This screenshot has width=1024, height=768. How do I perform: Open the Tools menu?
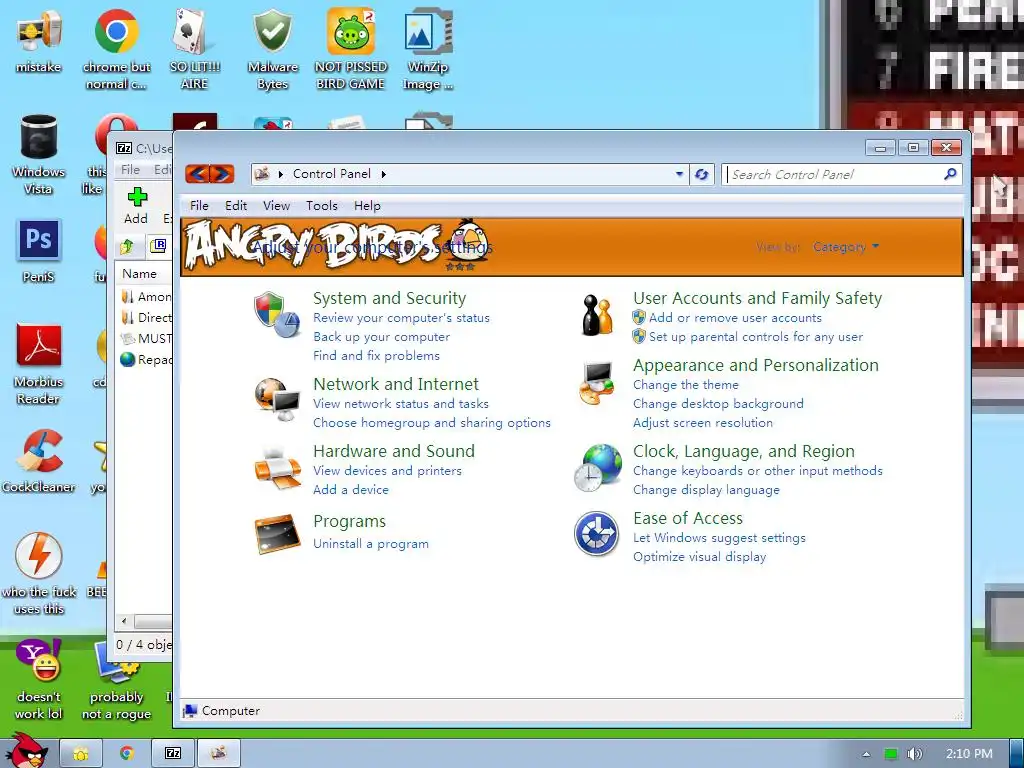[x=322, y=206]
